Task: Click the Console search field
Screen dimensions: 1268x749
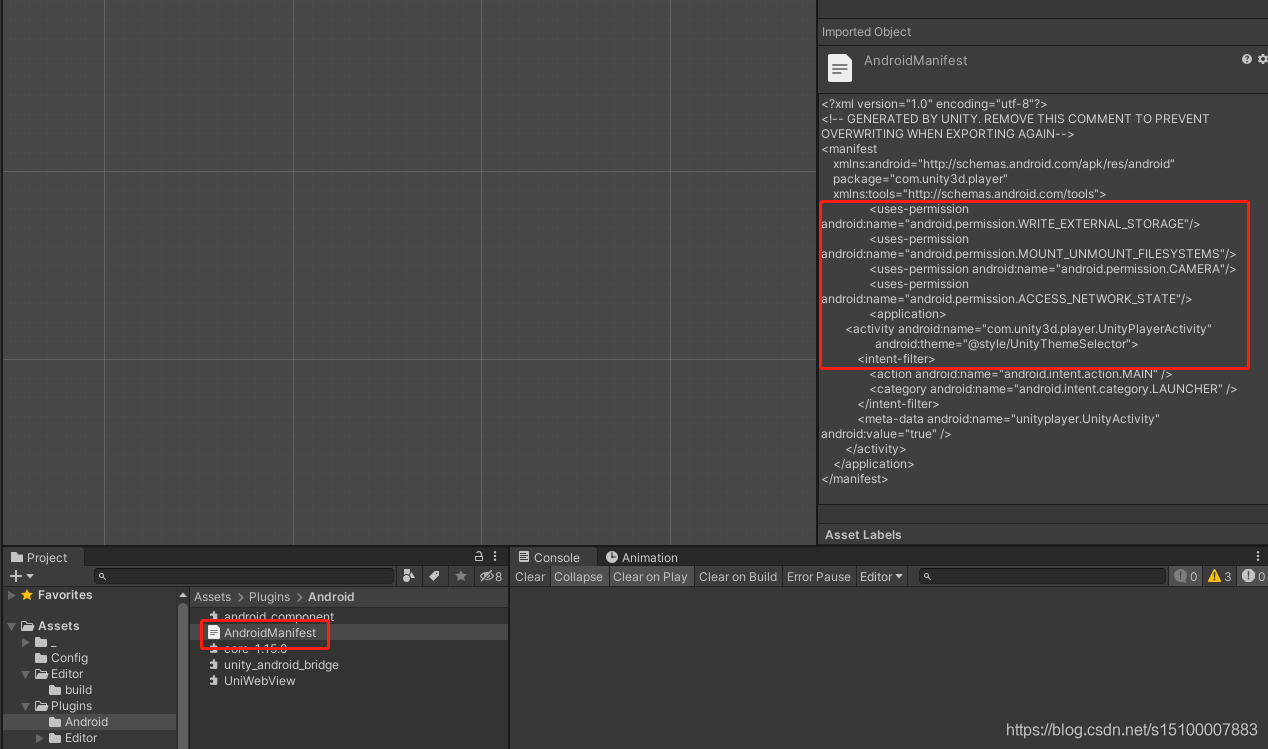Action: 1042,576
